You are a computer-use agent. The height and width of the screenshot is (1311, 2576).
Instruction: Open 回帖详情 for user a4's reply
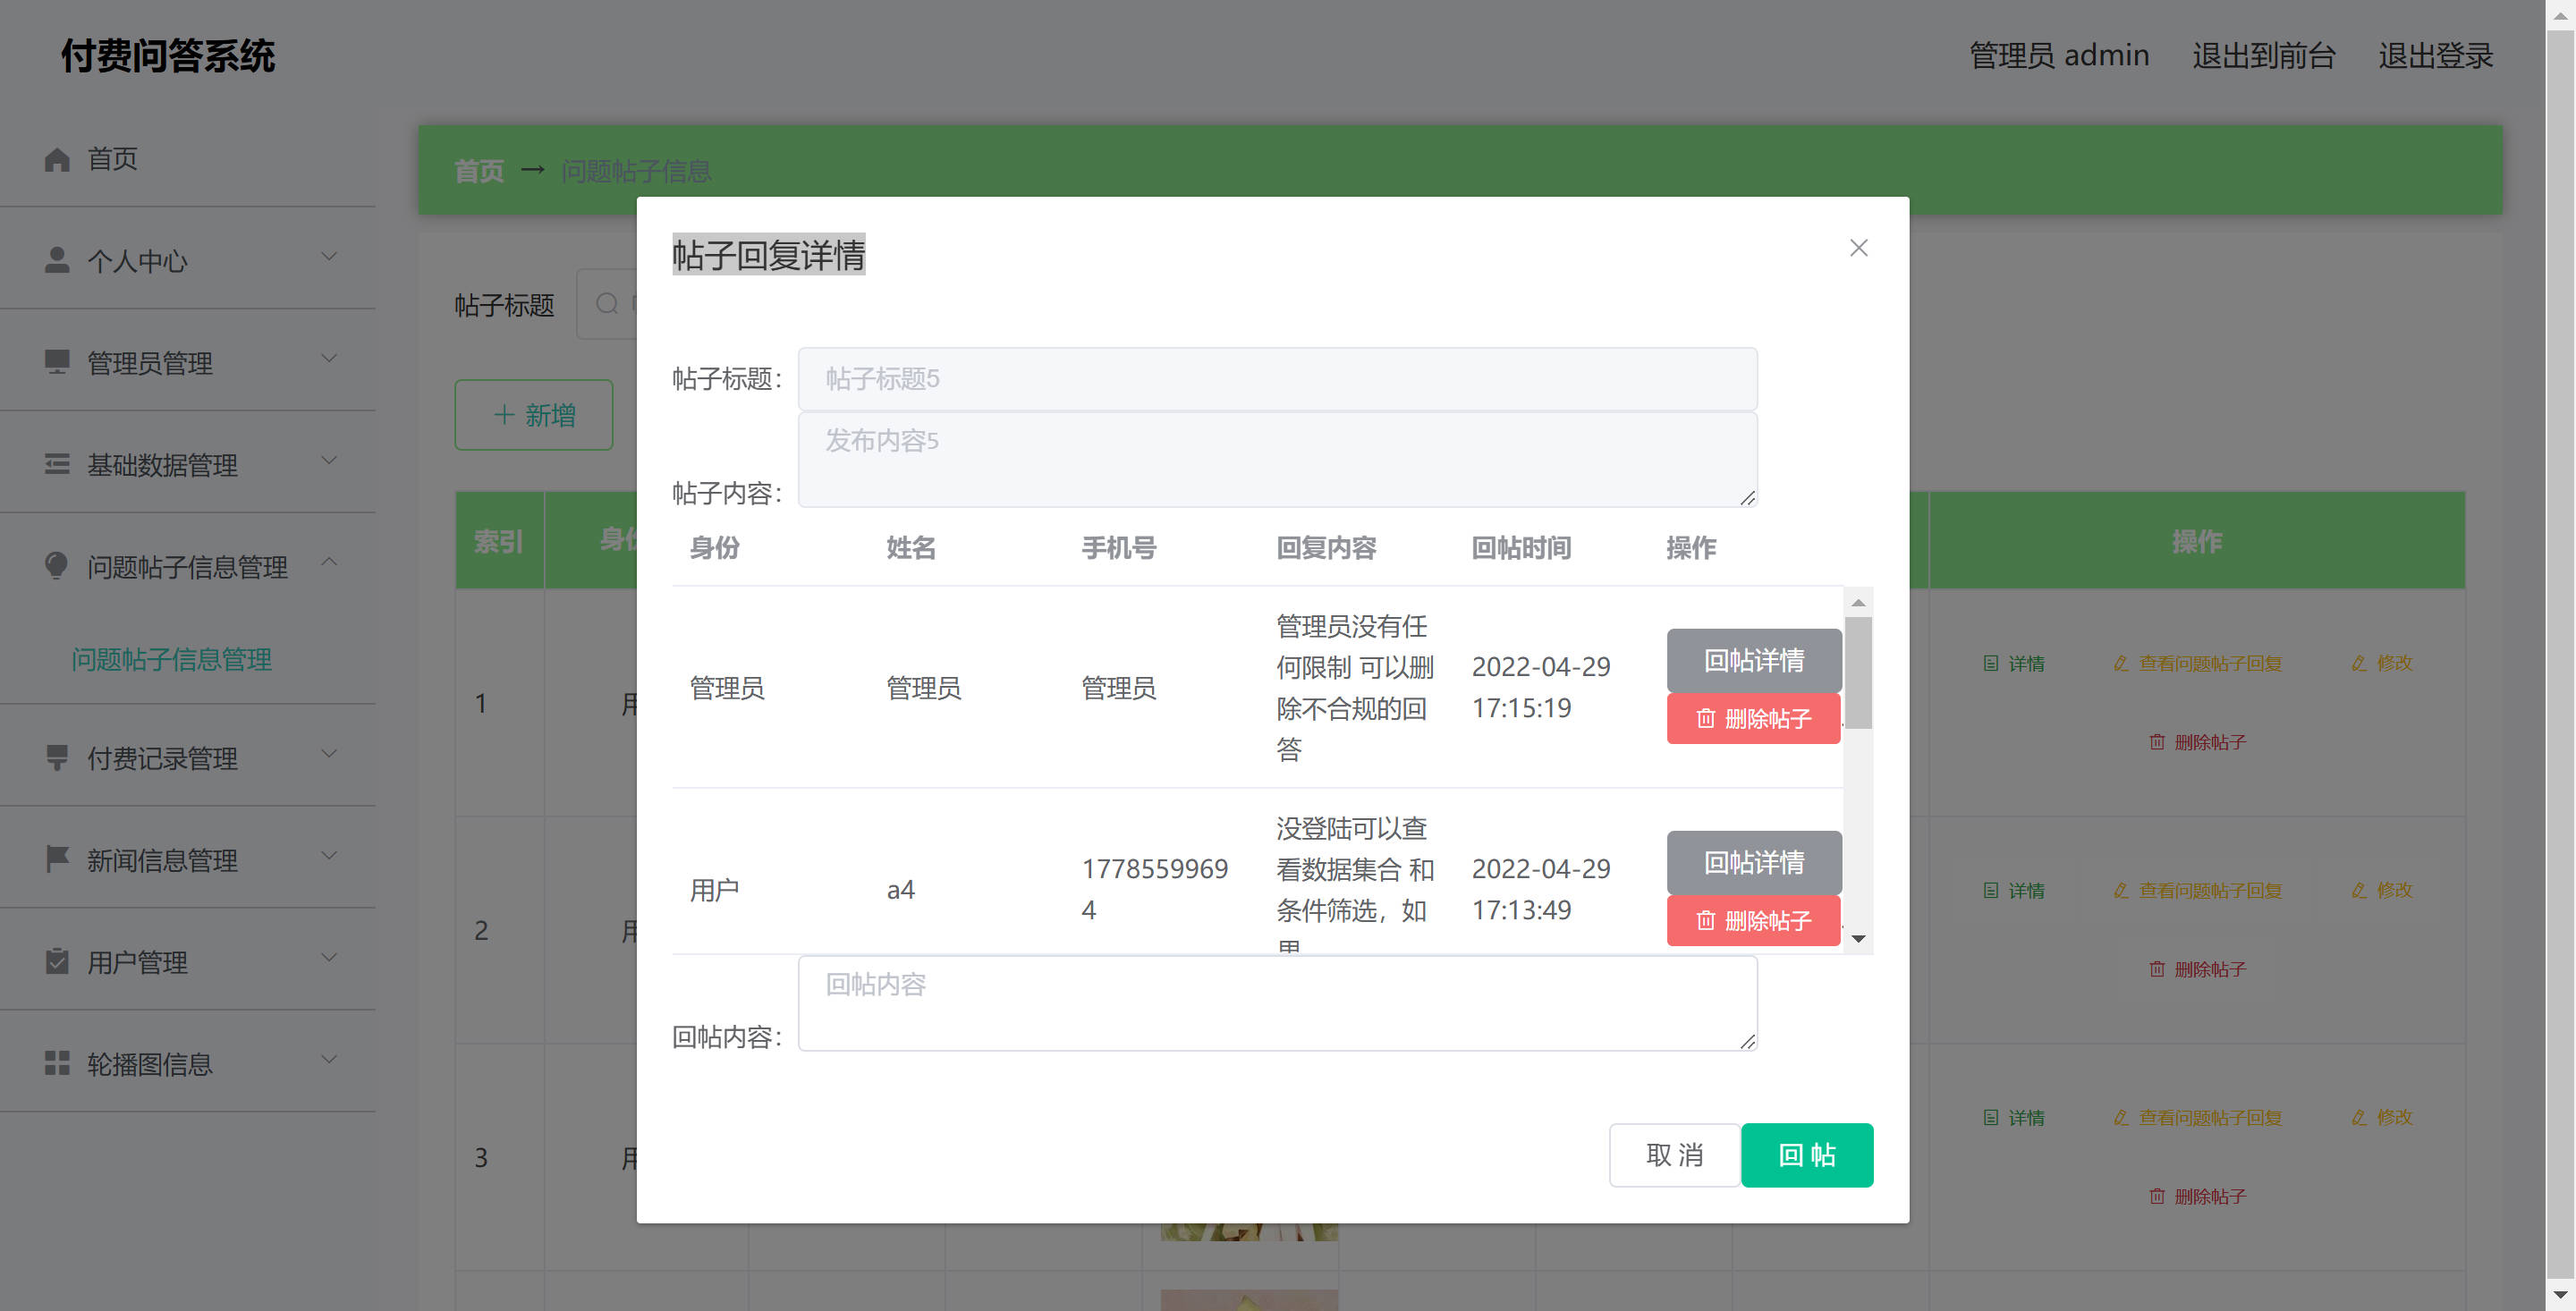(1753, 862)
